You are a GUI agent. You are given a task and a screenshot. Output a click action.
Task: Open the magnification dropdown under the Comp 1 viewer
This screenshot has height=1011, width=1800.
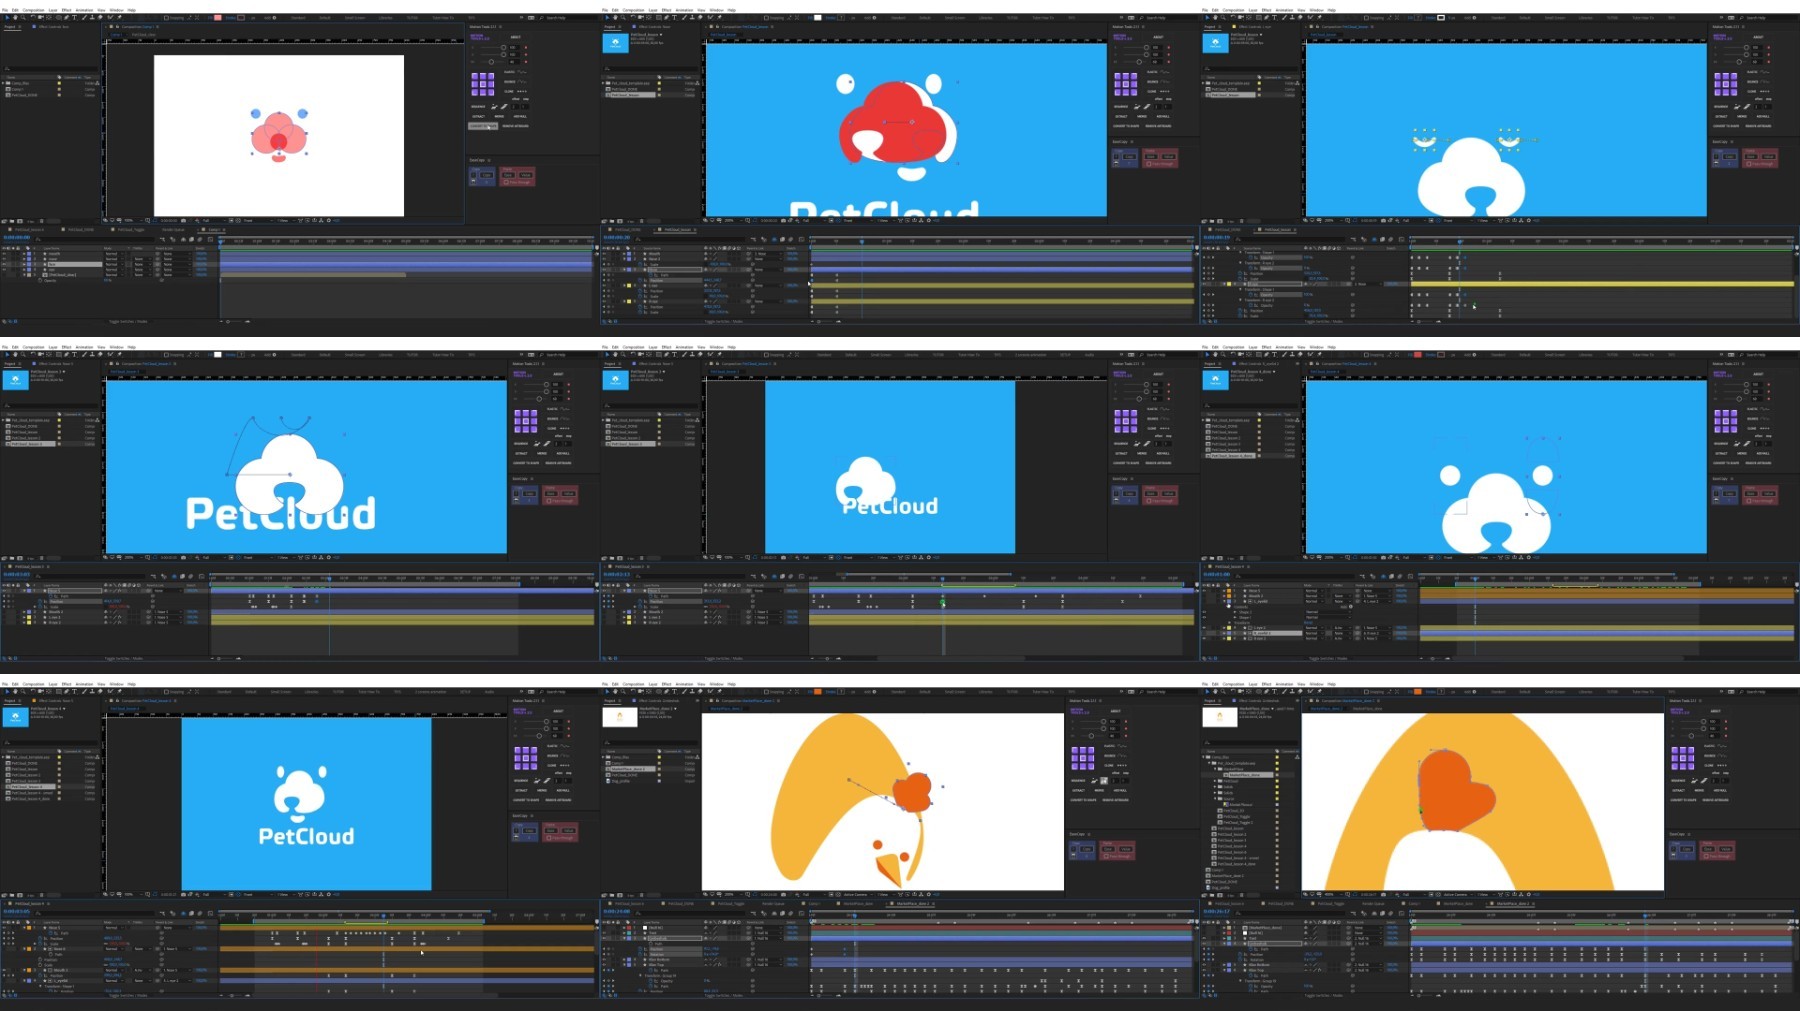[132, 220]
